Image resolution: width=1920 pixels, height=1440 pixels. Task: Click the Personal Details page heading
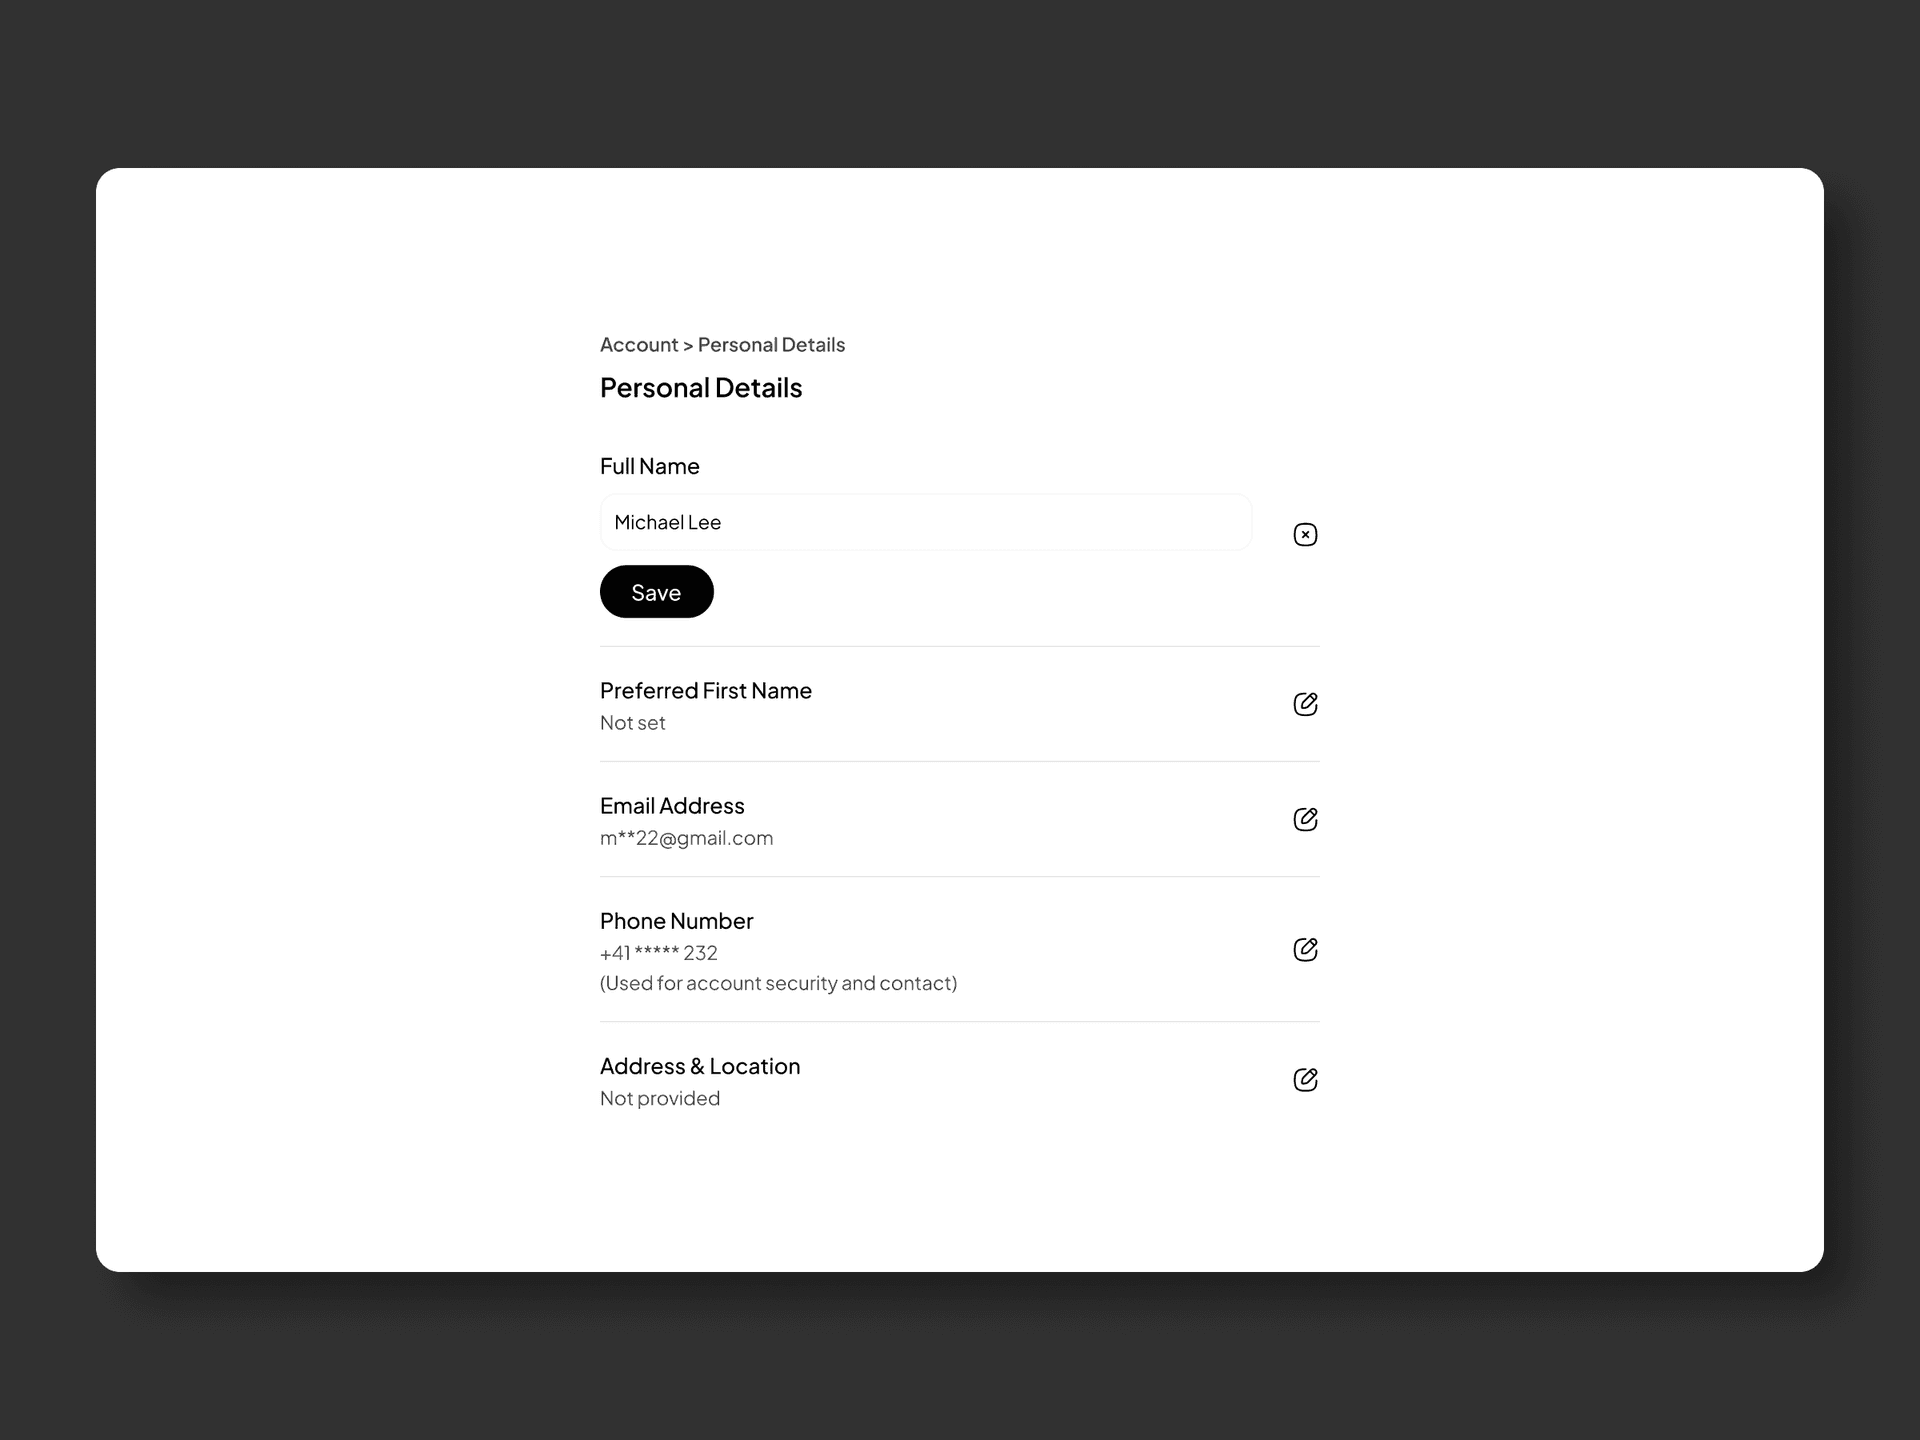point(701,388)
